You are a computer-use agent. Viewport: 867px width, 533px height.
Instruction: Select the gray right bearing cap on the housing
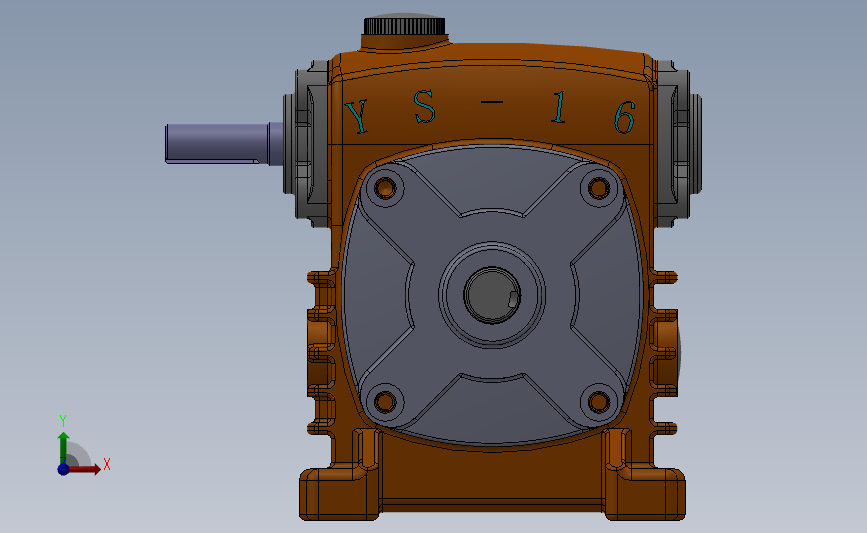point(677,144)
